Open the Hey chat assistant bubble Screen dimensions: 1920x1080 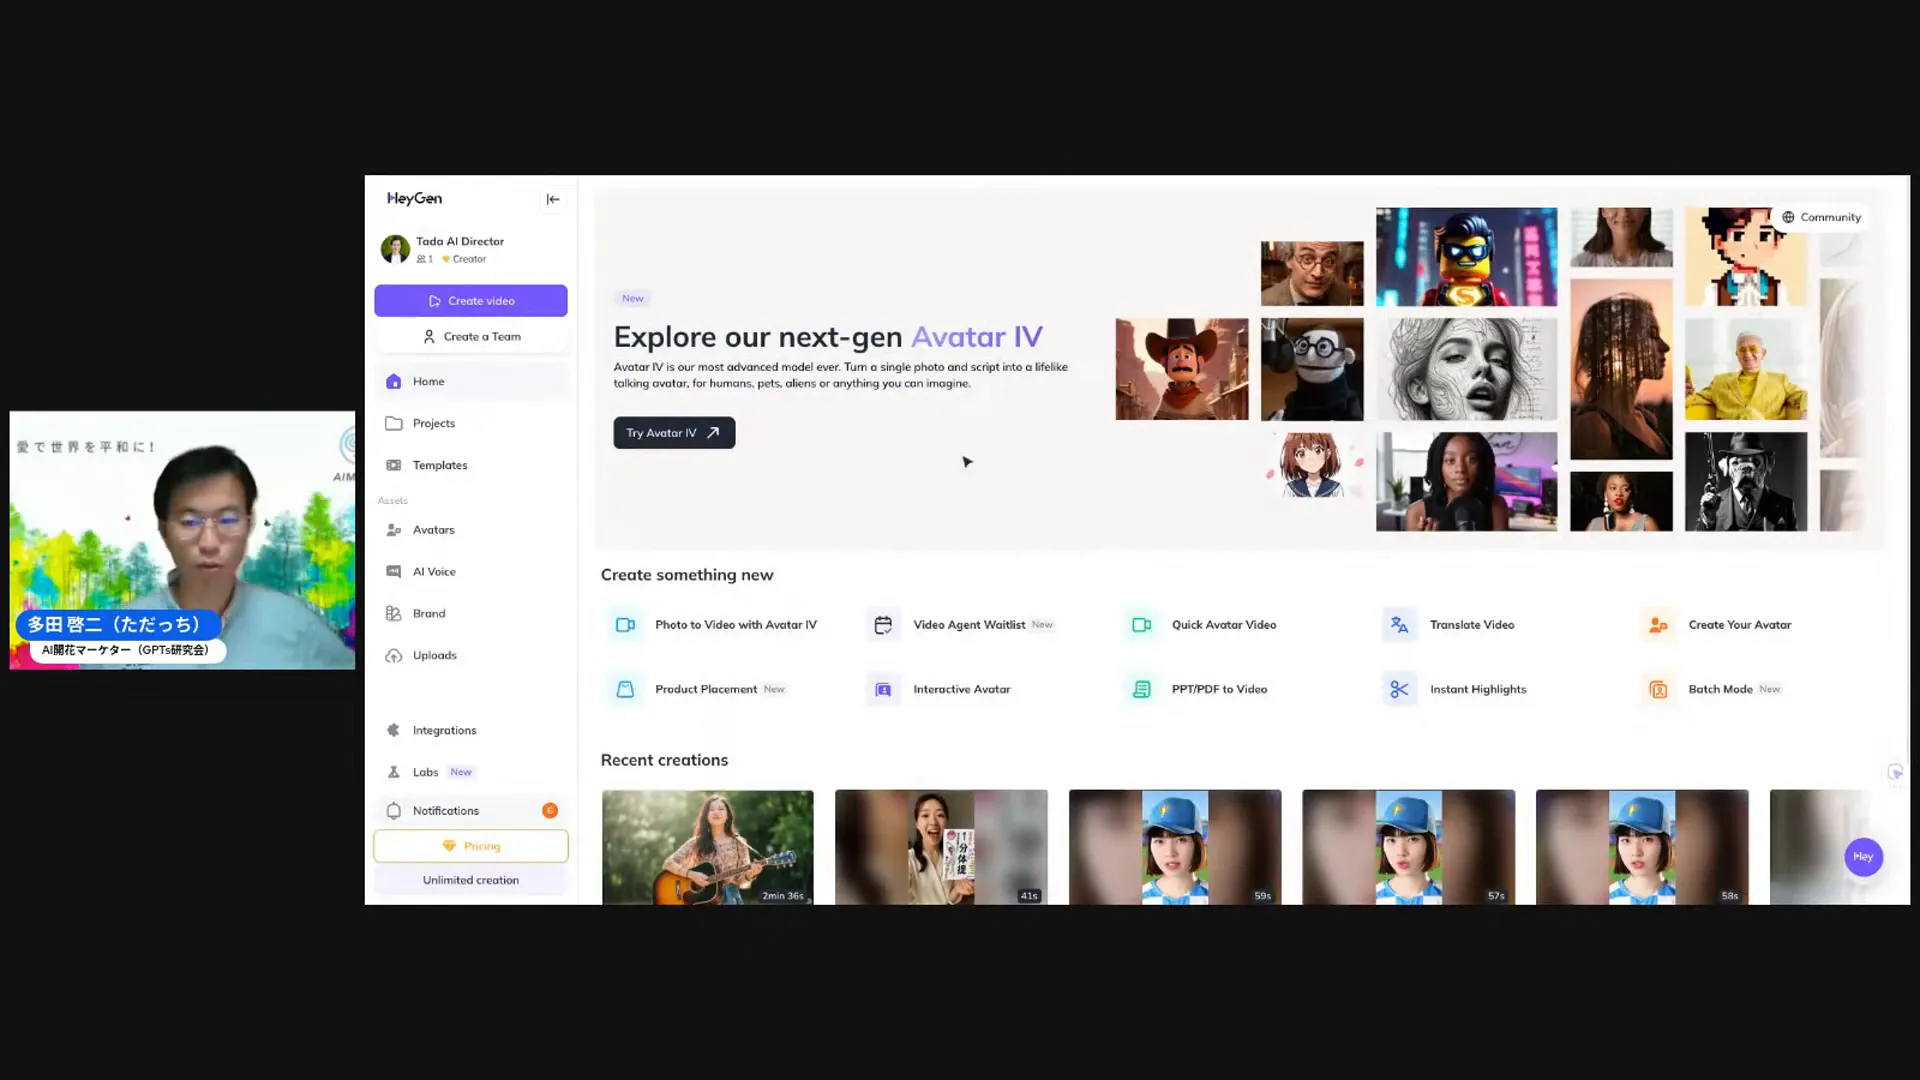coord(1863,857)
